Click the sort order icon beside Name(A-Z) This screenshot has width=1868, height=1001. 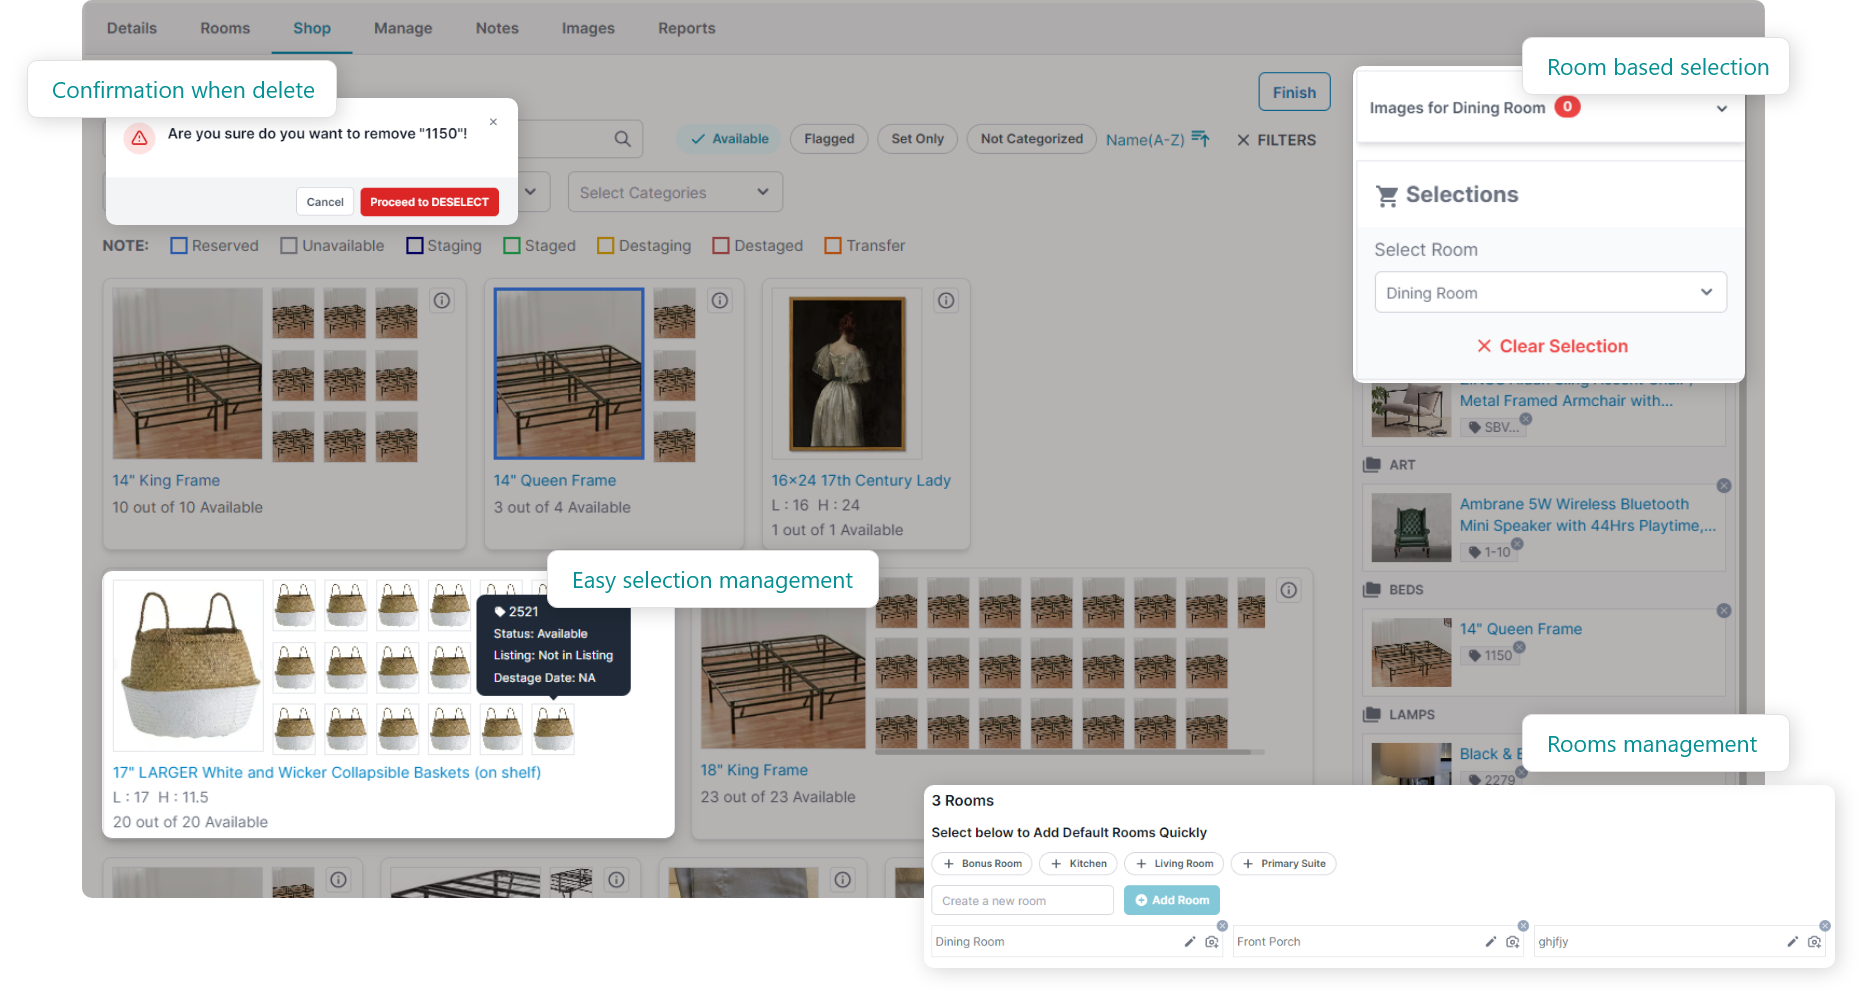point(1201,139)
